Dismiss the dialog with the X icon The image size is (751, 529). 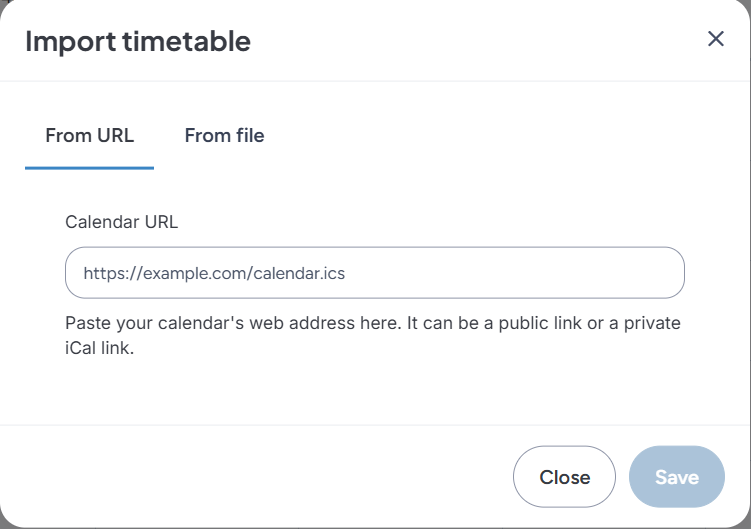pyautogui.click(x=715, y=39)
